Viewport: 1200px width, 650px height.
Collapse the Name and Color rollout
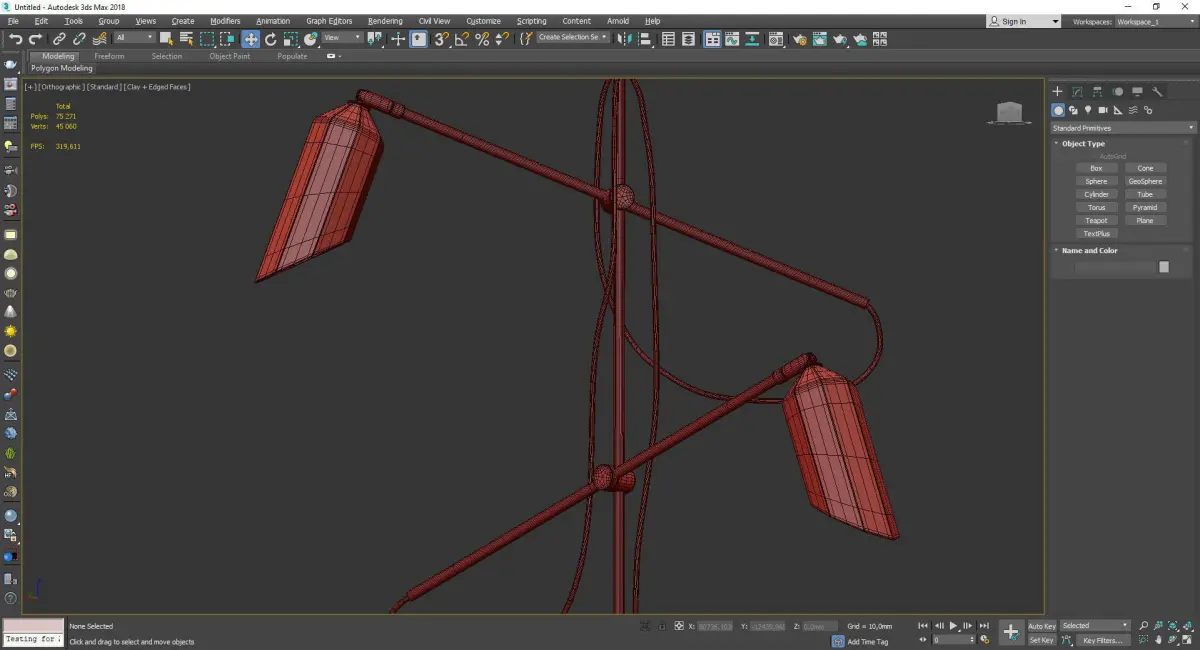tap(1089, 251)
